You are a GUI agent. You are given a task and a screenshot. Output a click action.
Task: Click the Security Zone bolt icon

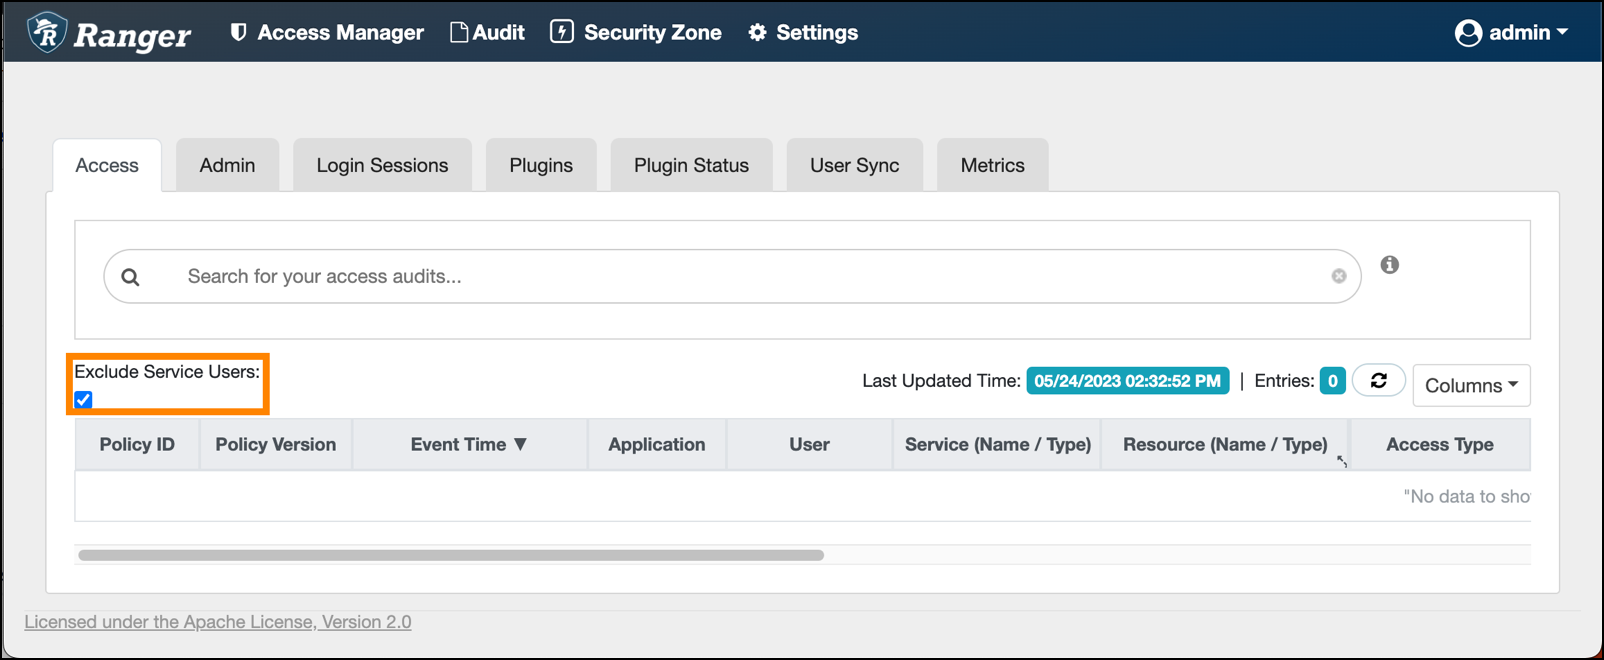[562, 32]
